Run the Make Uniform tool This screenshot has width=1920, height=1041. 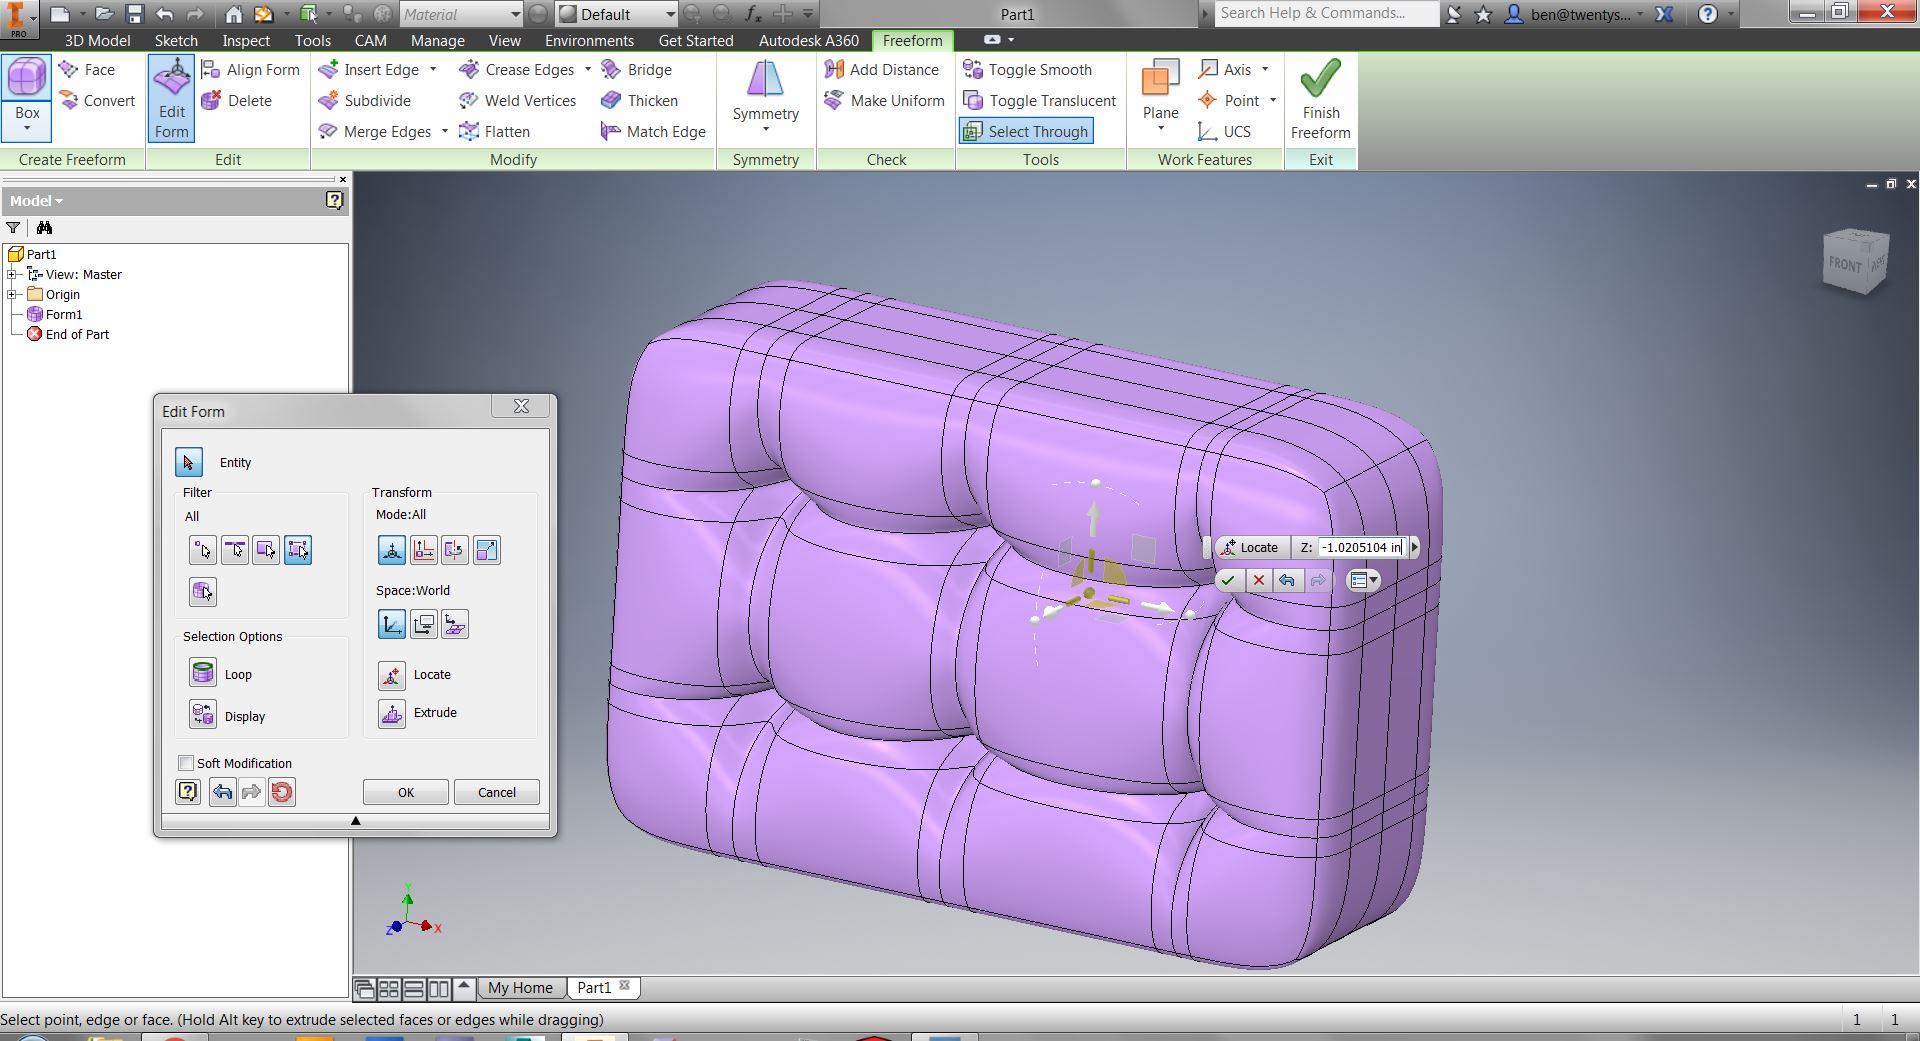point(885,101)
